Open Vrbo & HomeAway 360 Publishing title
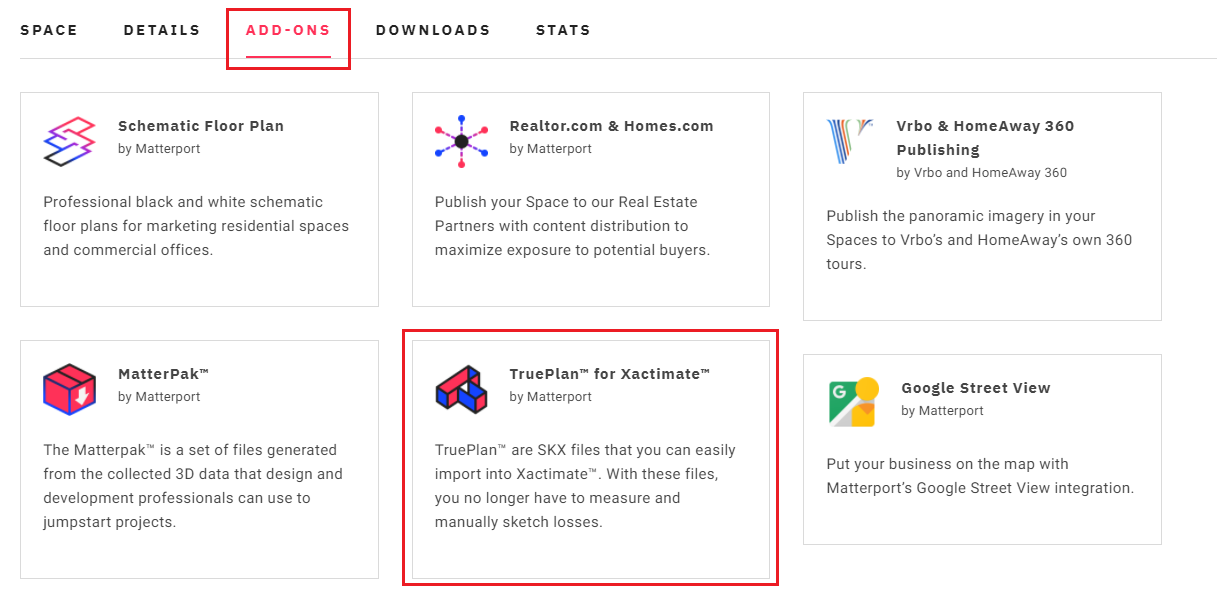 click(986, 138)
